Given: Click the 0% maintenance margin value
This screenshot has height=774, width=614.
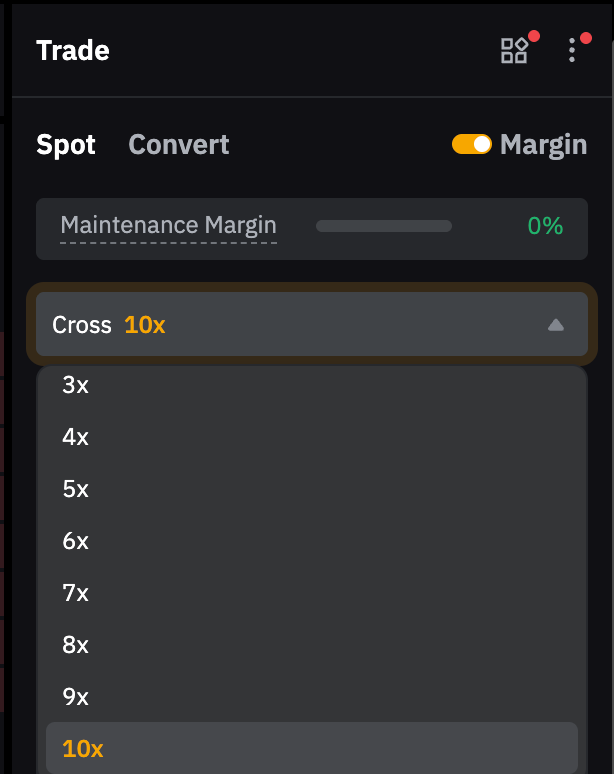Looking at the screenshot, I should tap(545, 226).
